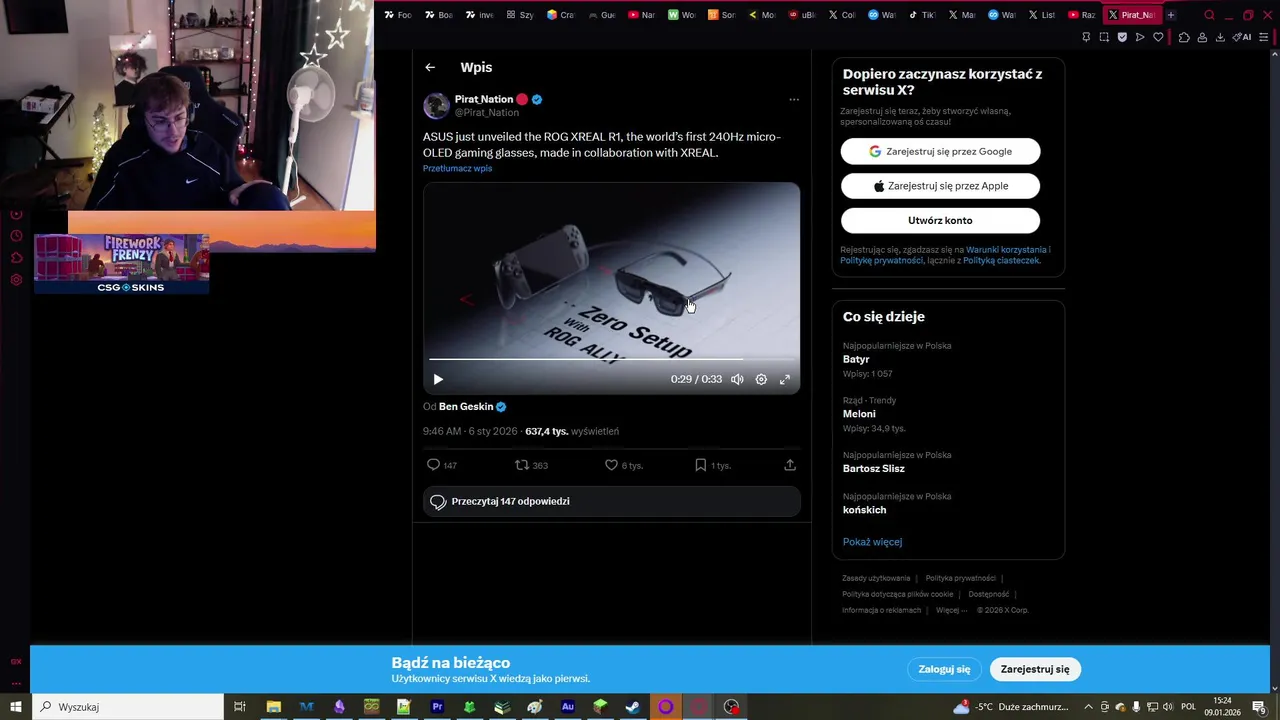Image resolution: width=1280 pixels, height=720 pixels.
Task: Click the Wyszukaj taskbar search box
Action: (x=127, y=707)
